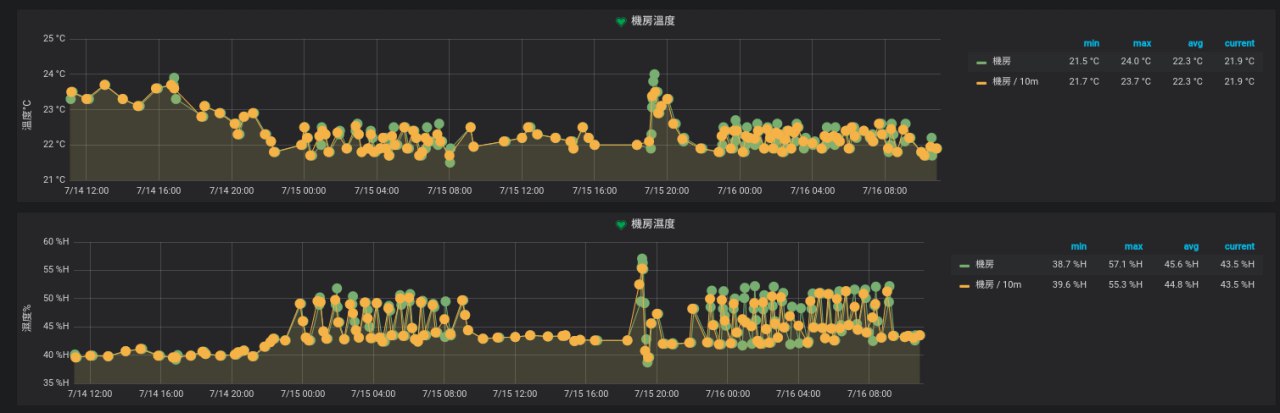Sort temperature legend by max column

pyautogui.click(x=1142, y=43)
